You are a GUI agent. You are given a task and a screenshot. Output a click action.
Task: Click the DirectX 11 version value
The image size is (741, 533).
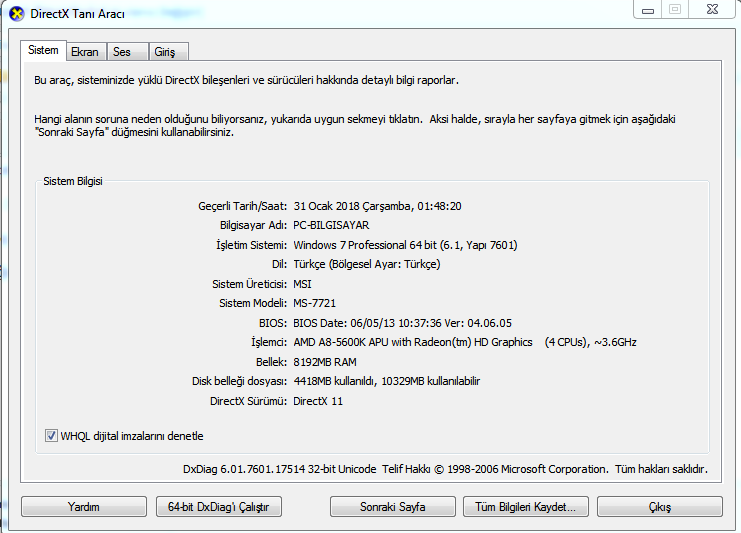point(320,401)
